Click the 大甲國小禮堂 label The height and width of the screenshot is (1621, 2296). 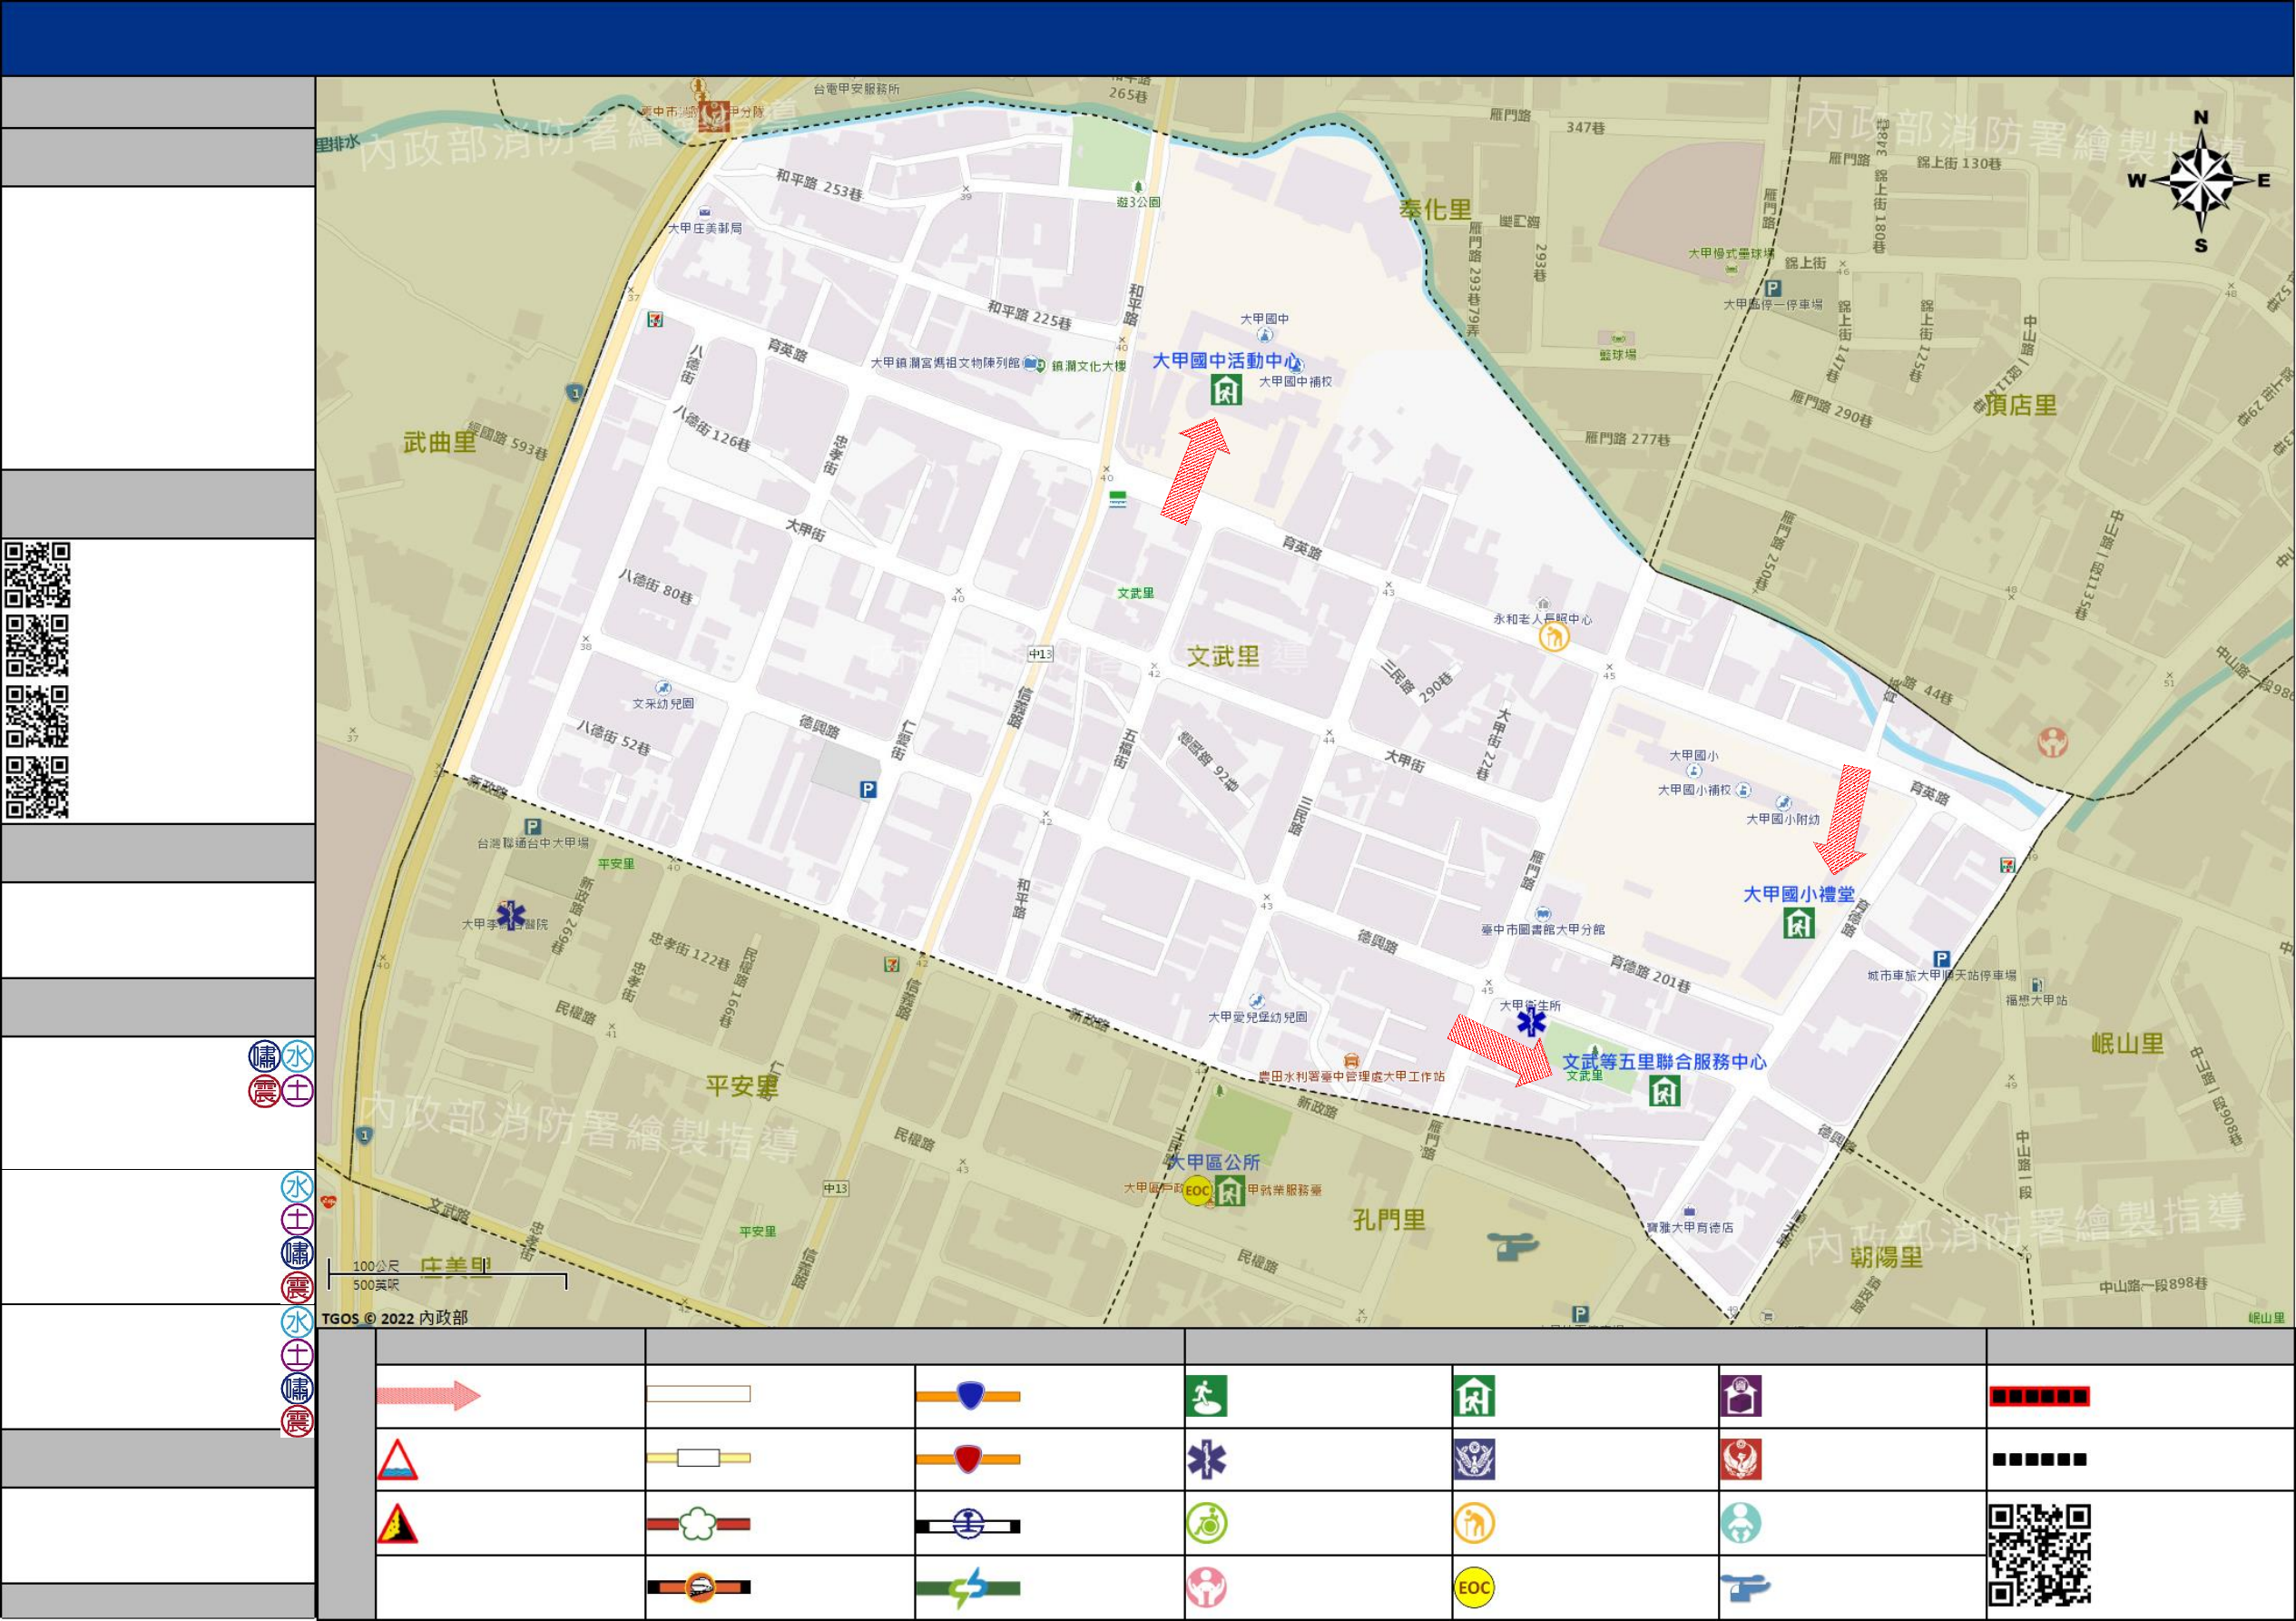click(1799, 895)
